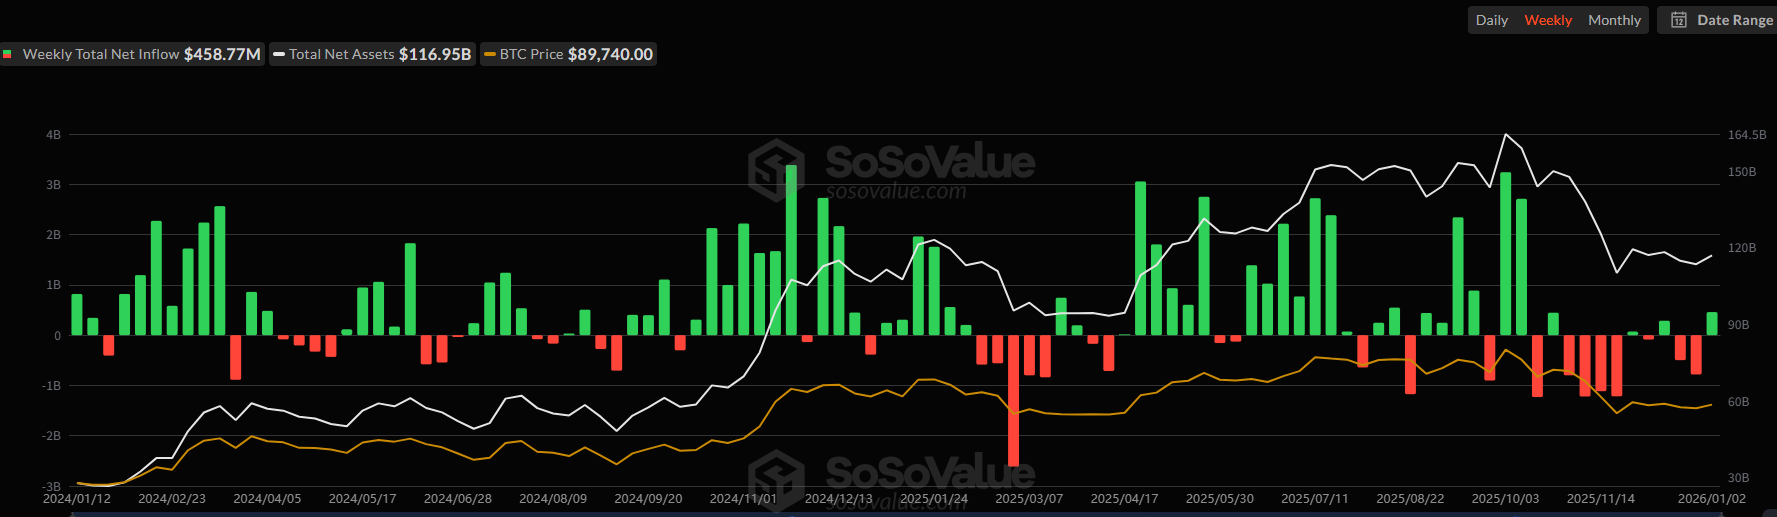Viewport: 1777px width, 517px height.
Task: Click the red-green Weekly Net Inflow legend marker
Action: click(x=8, y=54)
